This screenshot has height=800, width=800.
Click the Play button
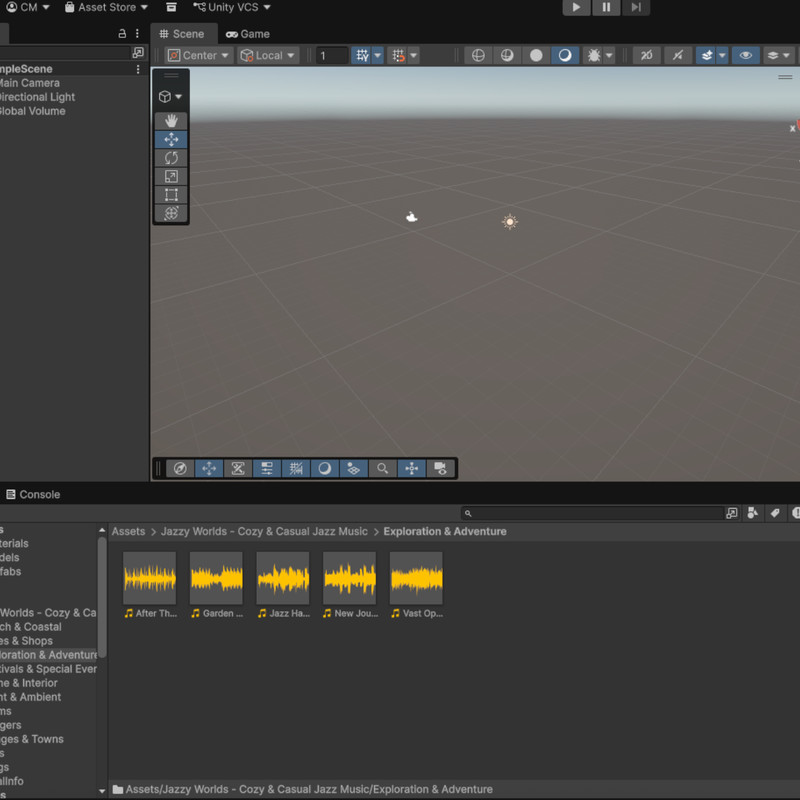pos(576,7)
